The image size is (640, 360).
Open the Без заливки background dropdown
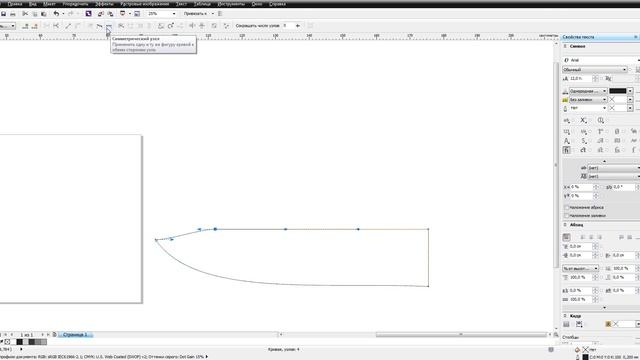pyautogui.click(x=588, y=100)
